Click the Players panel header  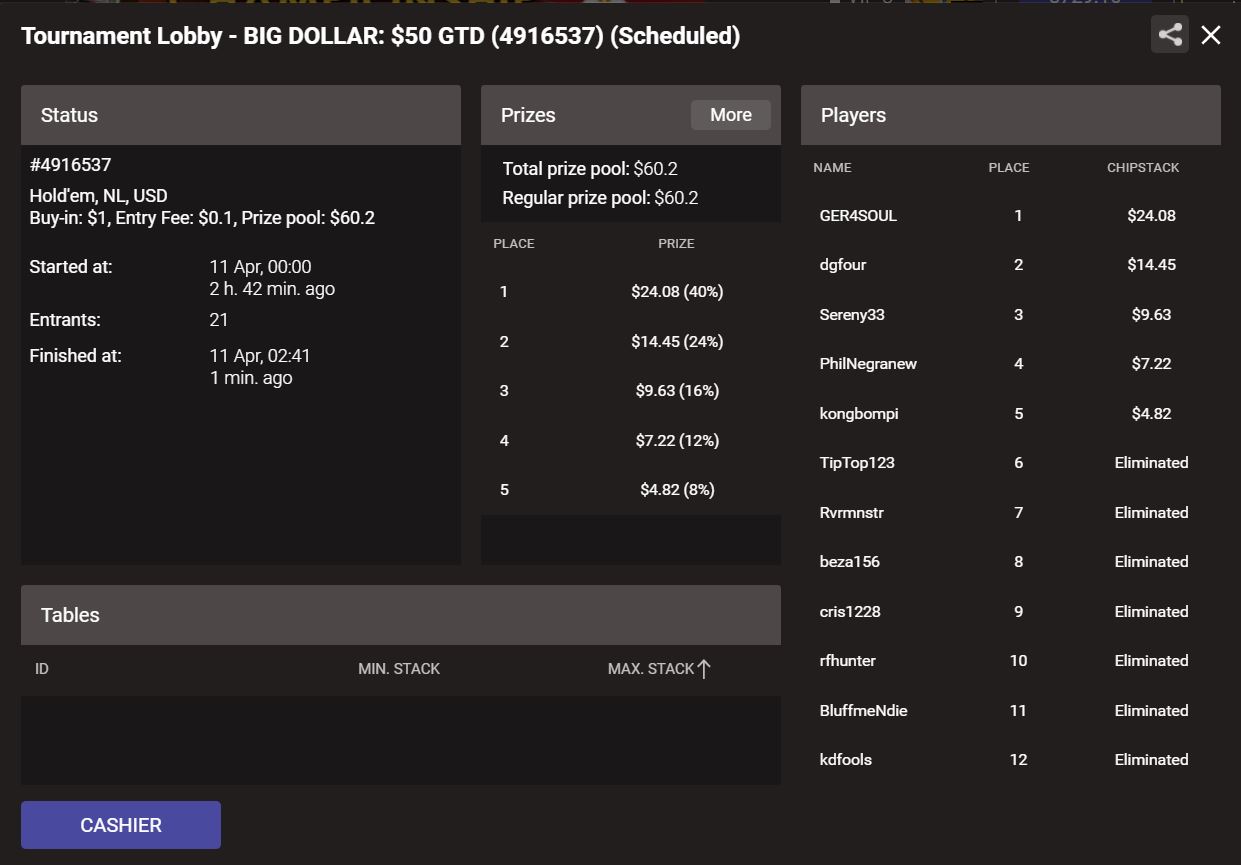[1011, 115]
